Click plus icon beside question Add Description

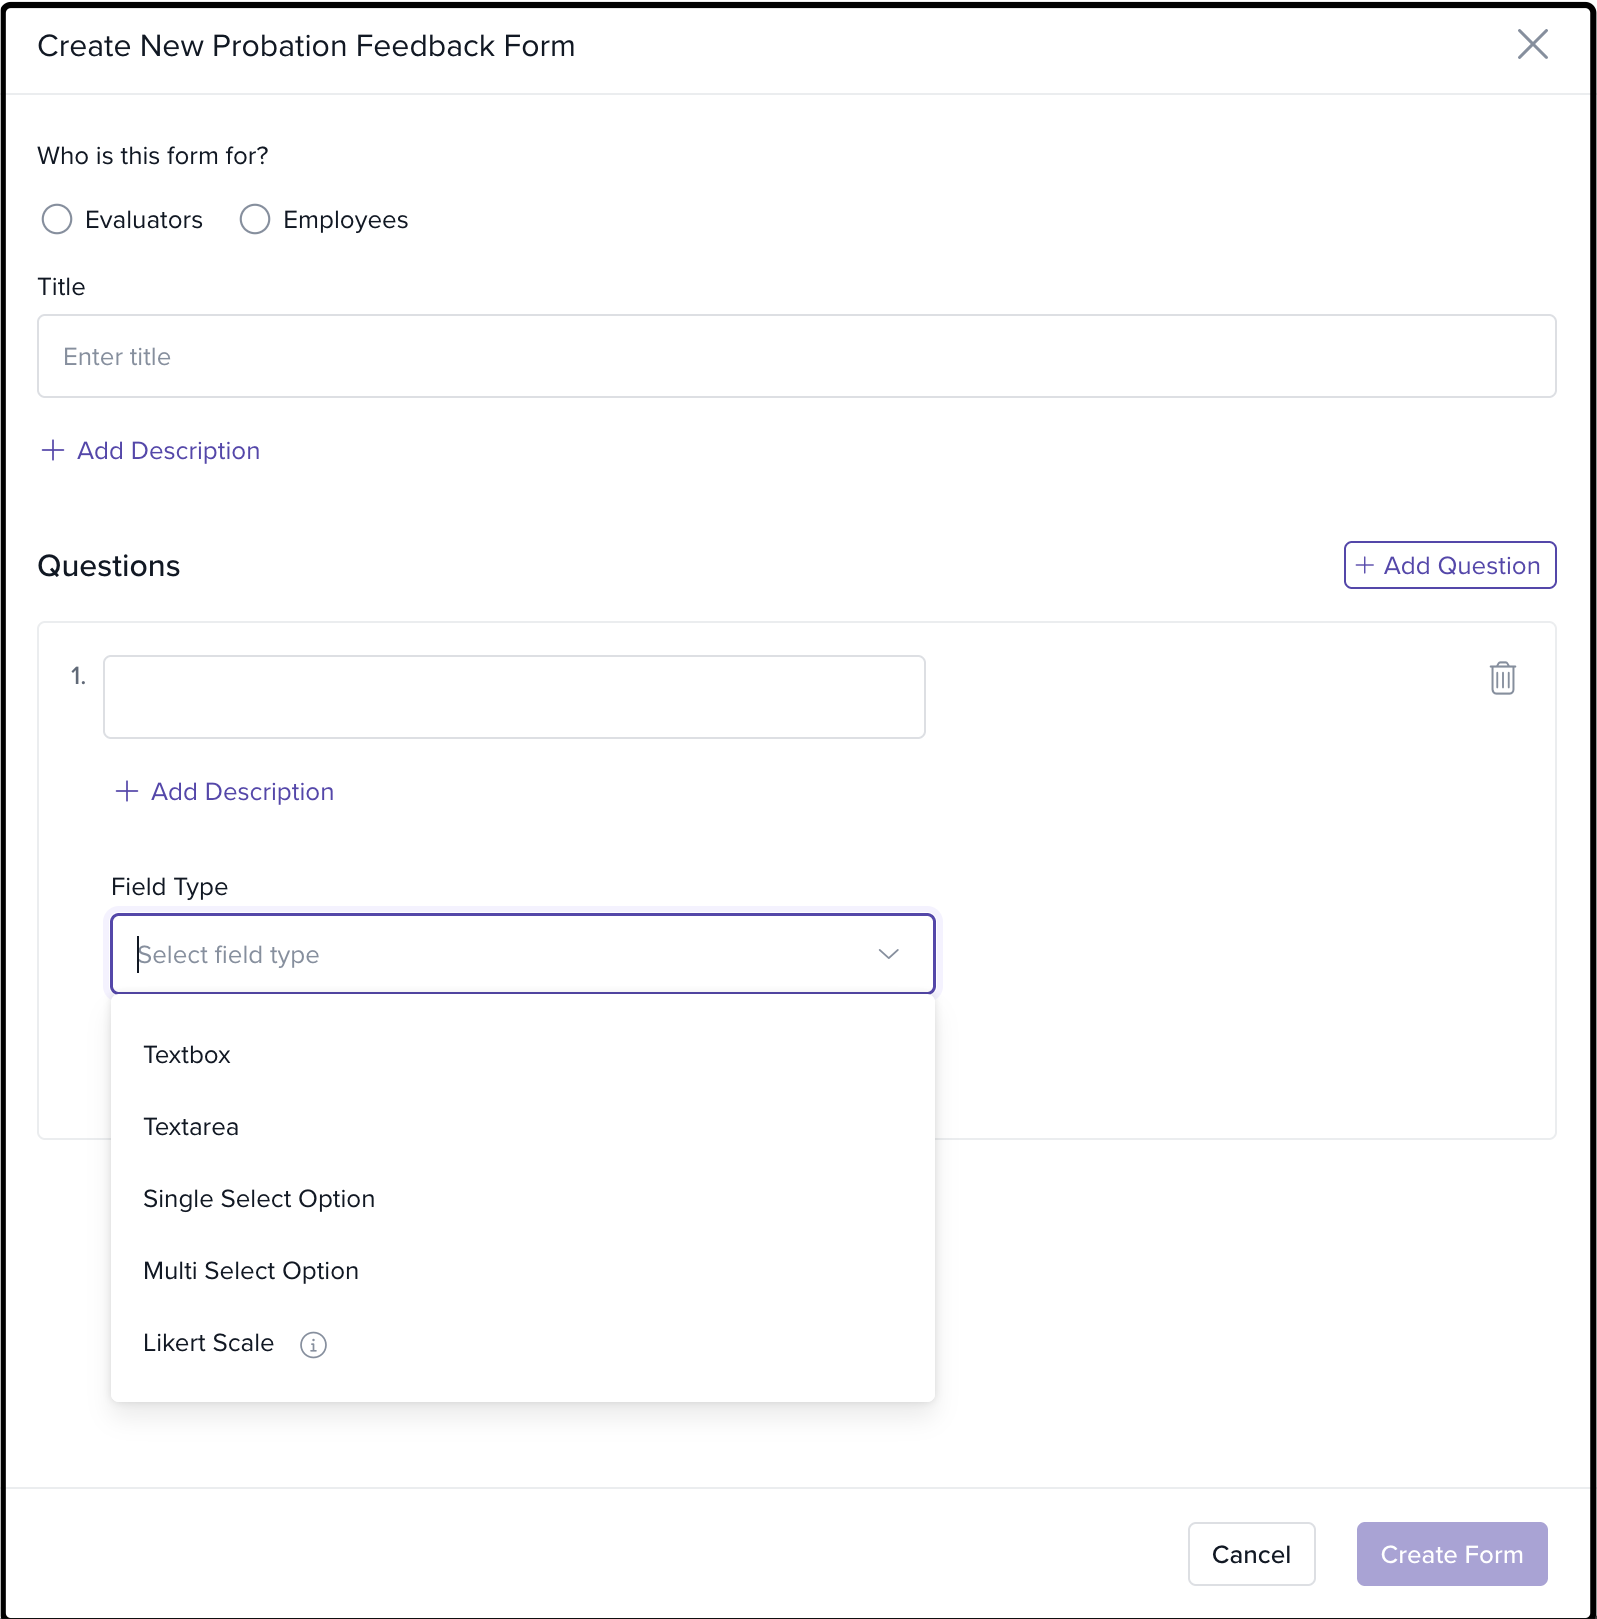(127, 792)
